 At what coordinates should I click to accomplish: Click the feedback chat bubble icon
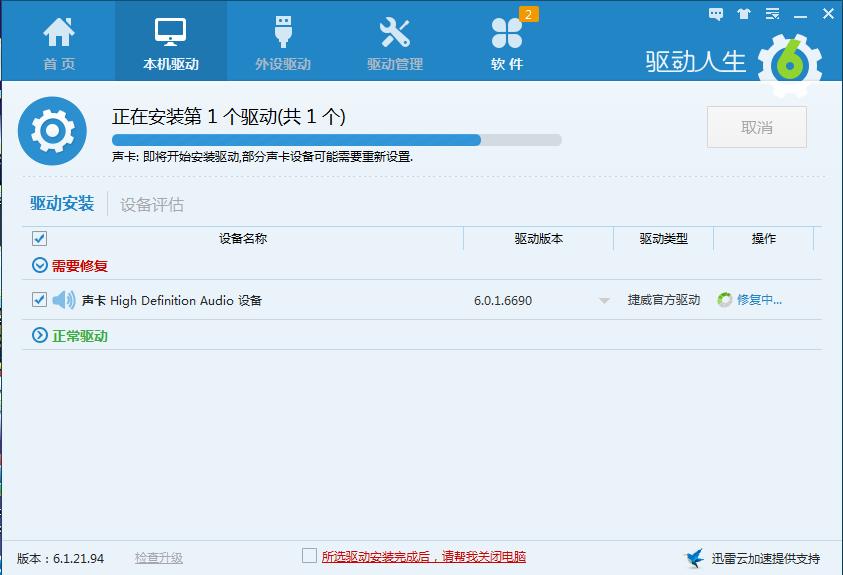716,14
